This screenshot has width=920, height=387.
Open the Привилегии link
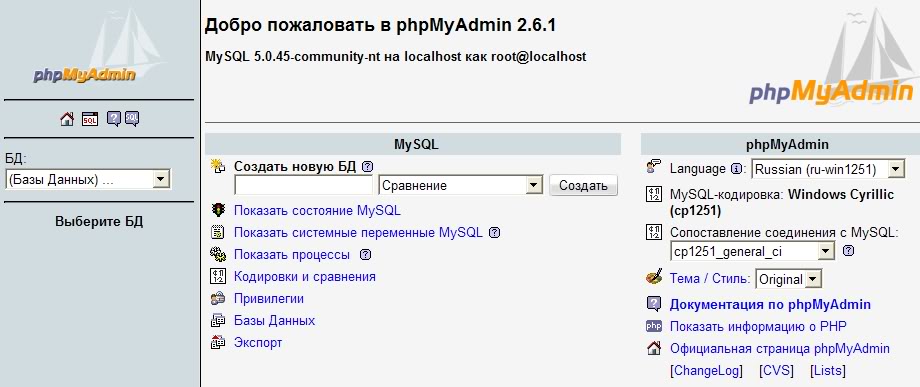pyautogui.click(x=269, y=298)
